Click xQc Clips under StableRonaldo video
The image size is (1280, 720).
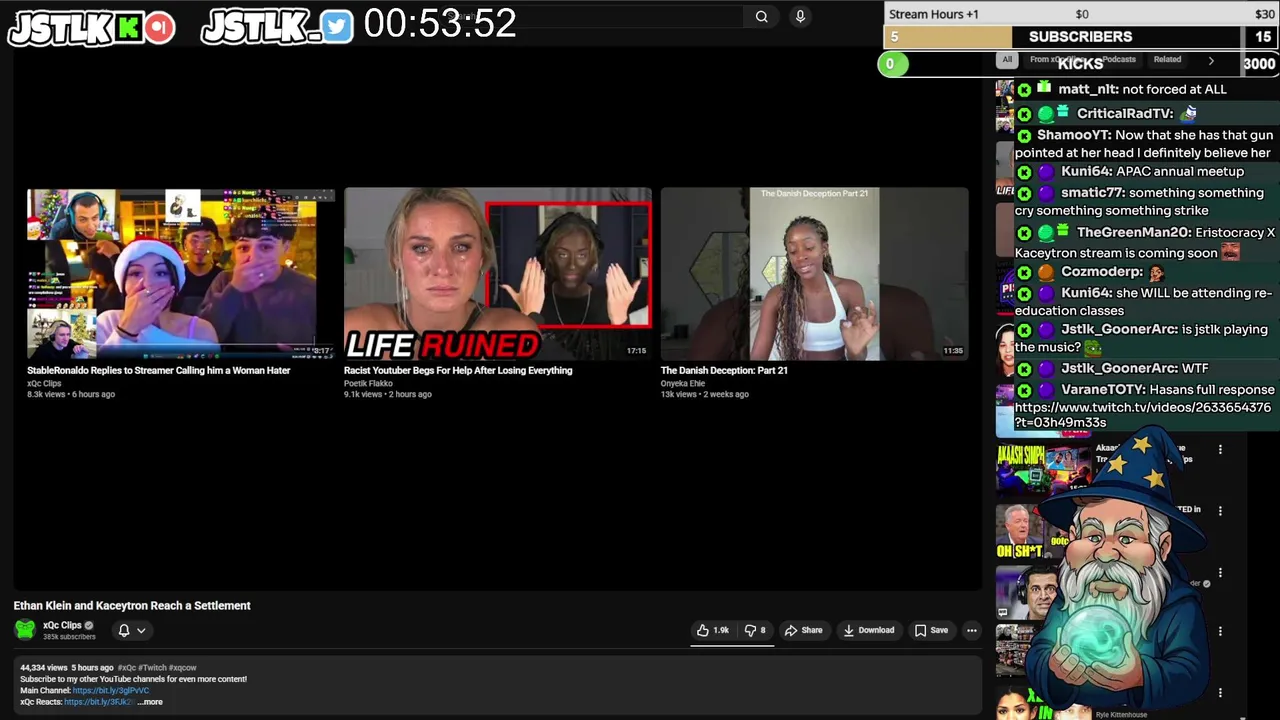click(x=43, y=383)
